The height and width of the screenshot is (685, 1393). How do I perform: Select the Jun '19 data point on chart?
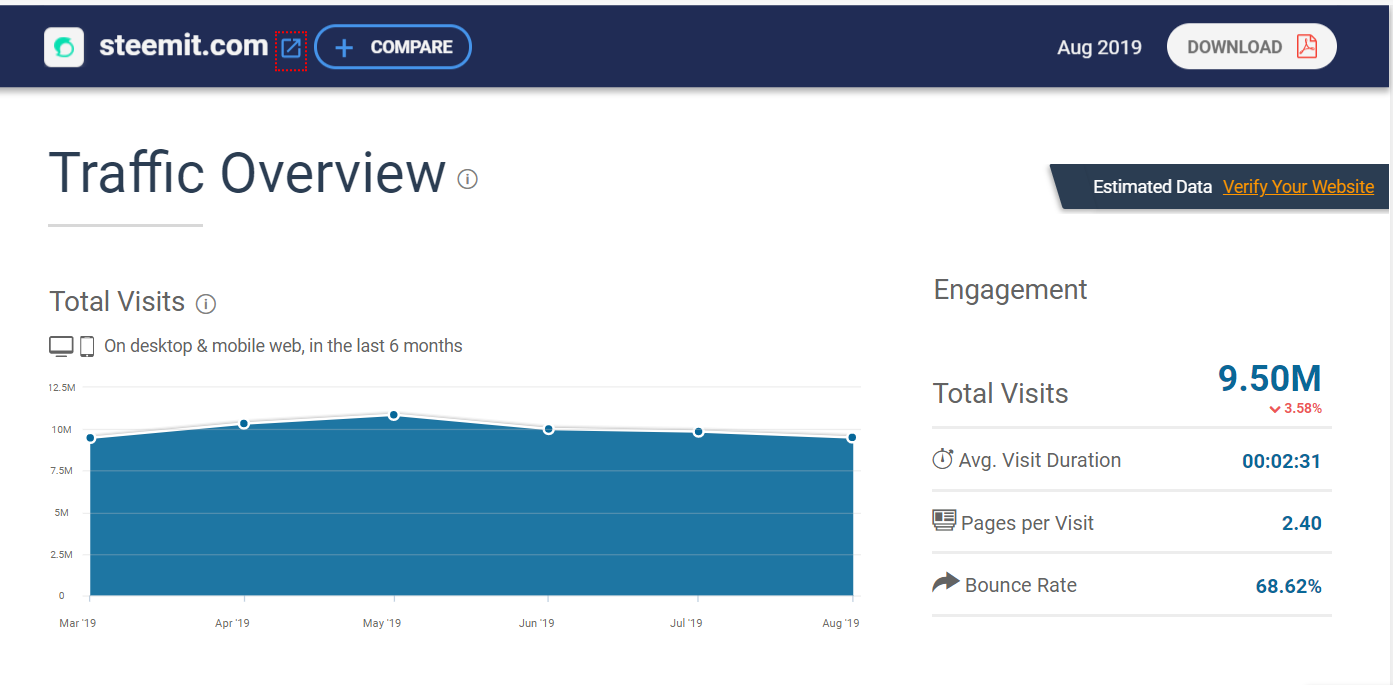point(549,429)
